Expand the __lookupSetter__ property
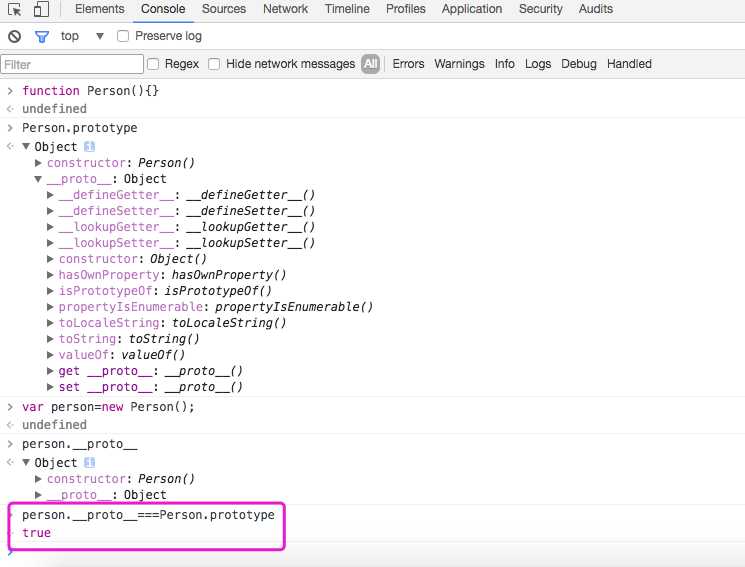The height and width of the screenshot is (567, 745). pyautogui.click(x=50, y=243)
